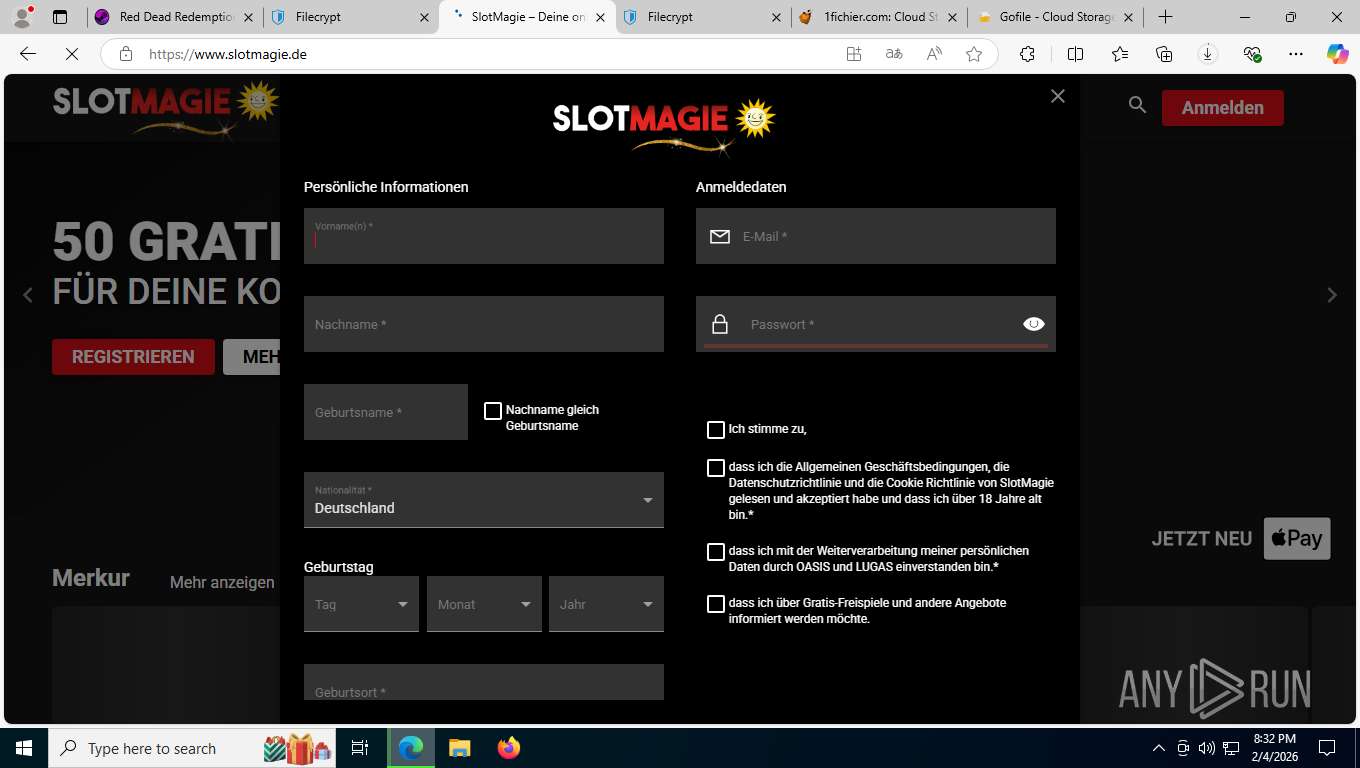Open Task View on the taskbar
This screenshot has width=1360, height=768.
(361, 748)
